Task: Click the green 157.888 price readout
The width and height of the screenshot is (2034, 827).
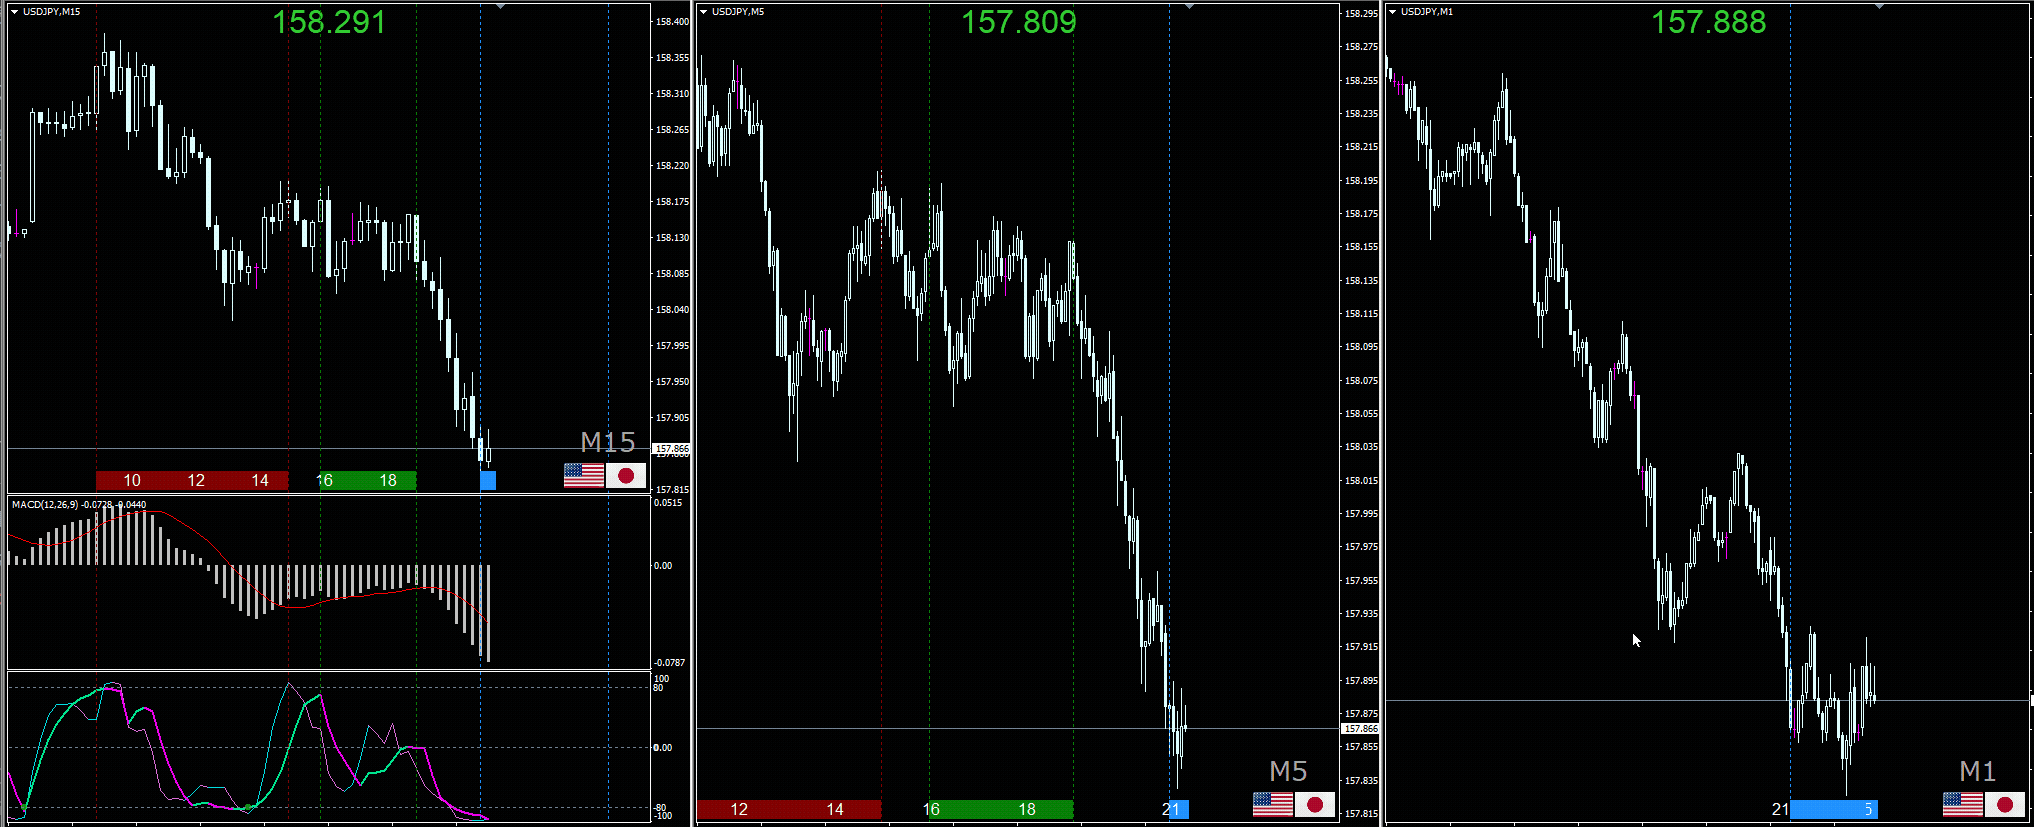Action: pos(1709,22)
